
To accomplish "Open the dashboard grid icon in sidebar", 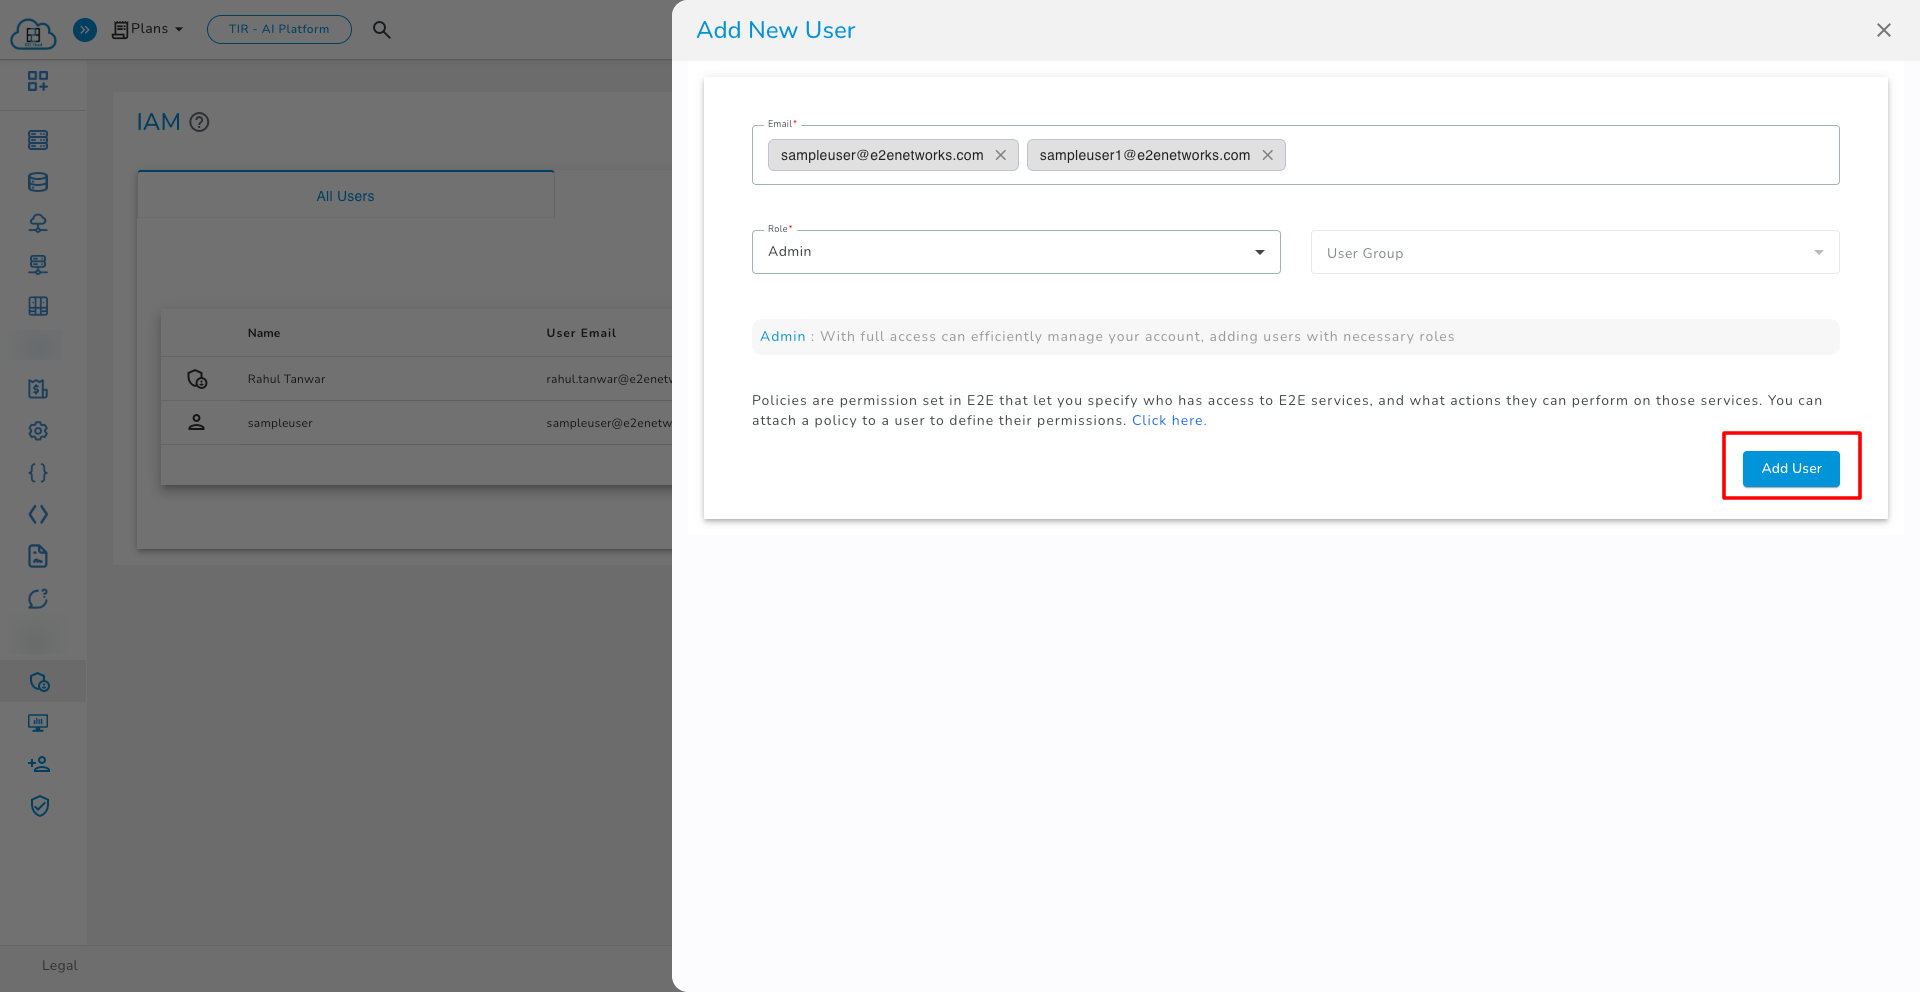I will 38,81.
